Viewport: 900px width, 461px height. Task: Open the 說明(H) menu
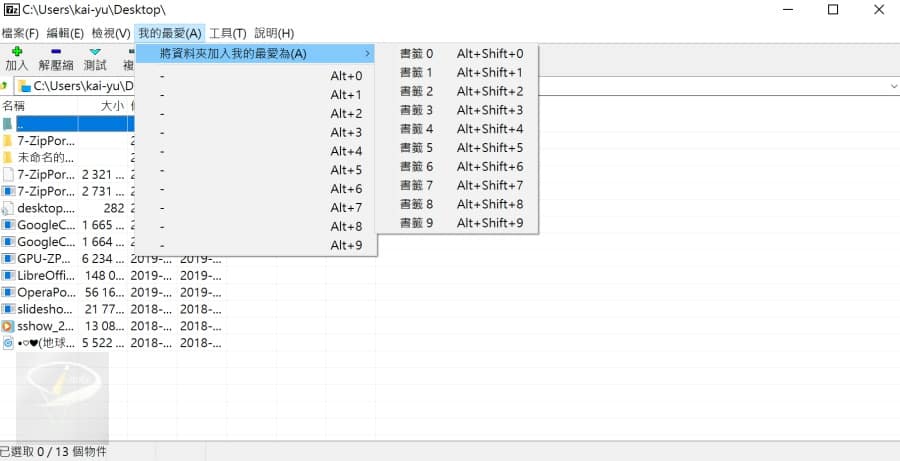274,33
